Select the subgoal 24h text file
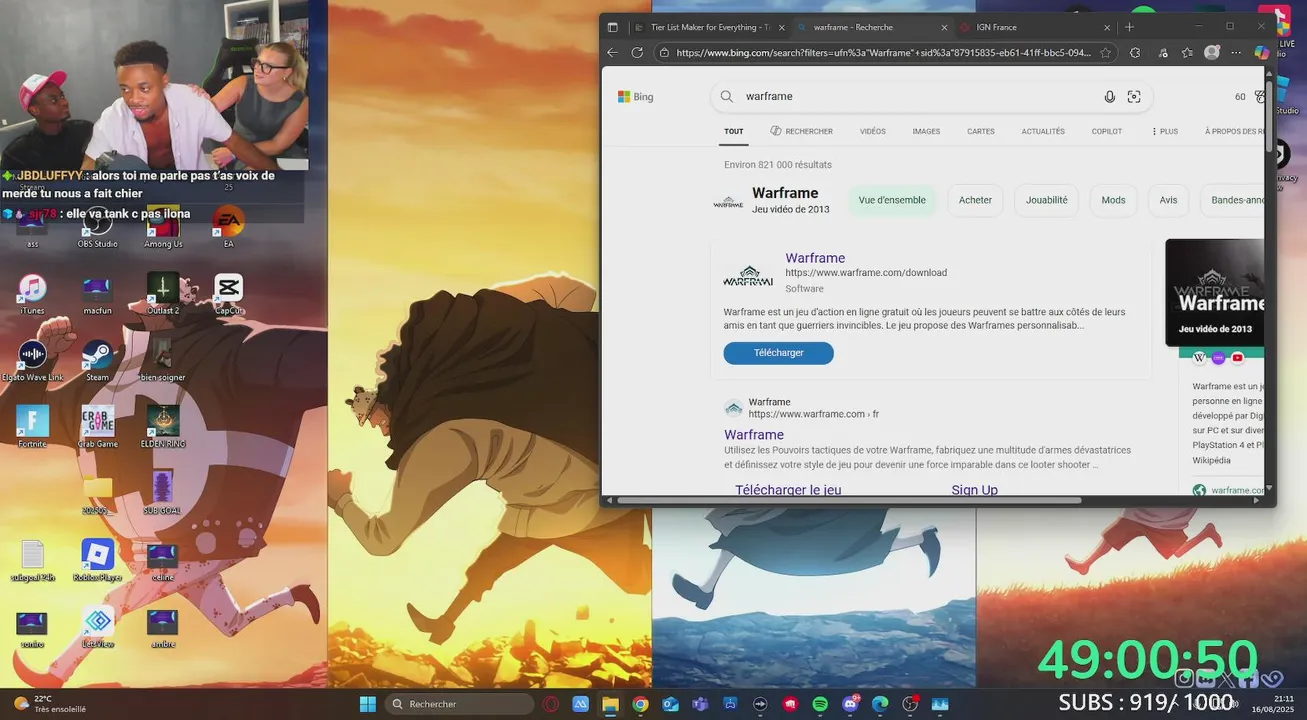Viewport: 1307px width, 720px height. coord(32,561)
